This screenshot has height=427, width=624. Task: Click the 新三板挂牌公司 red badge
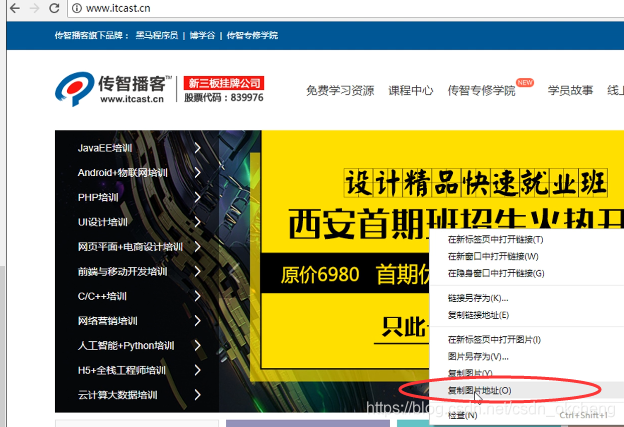point(224,83)
